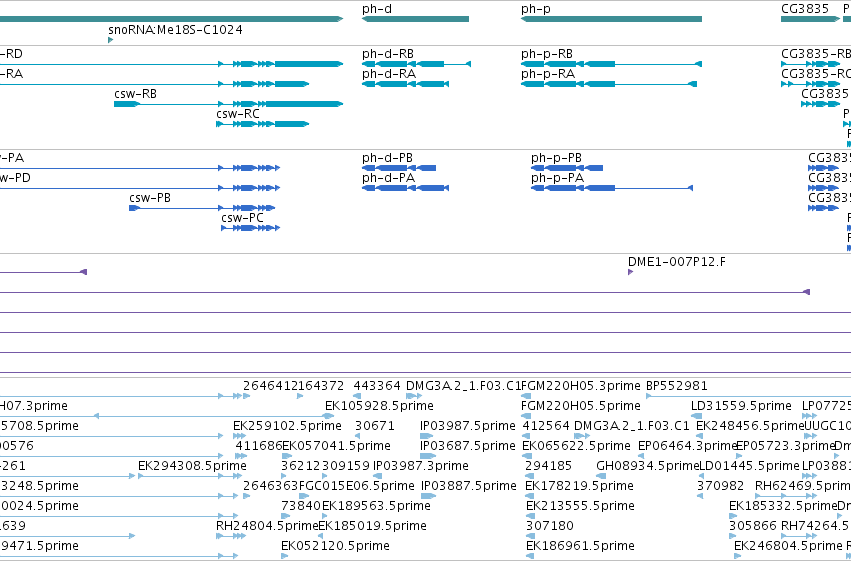
Task: Open EST LD31559.5prime
Action: pyautogui.click(x=741, y=406)
